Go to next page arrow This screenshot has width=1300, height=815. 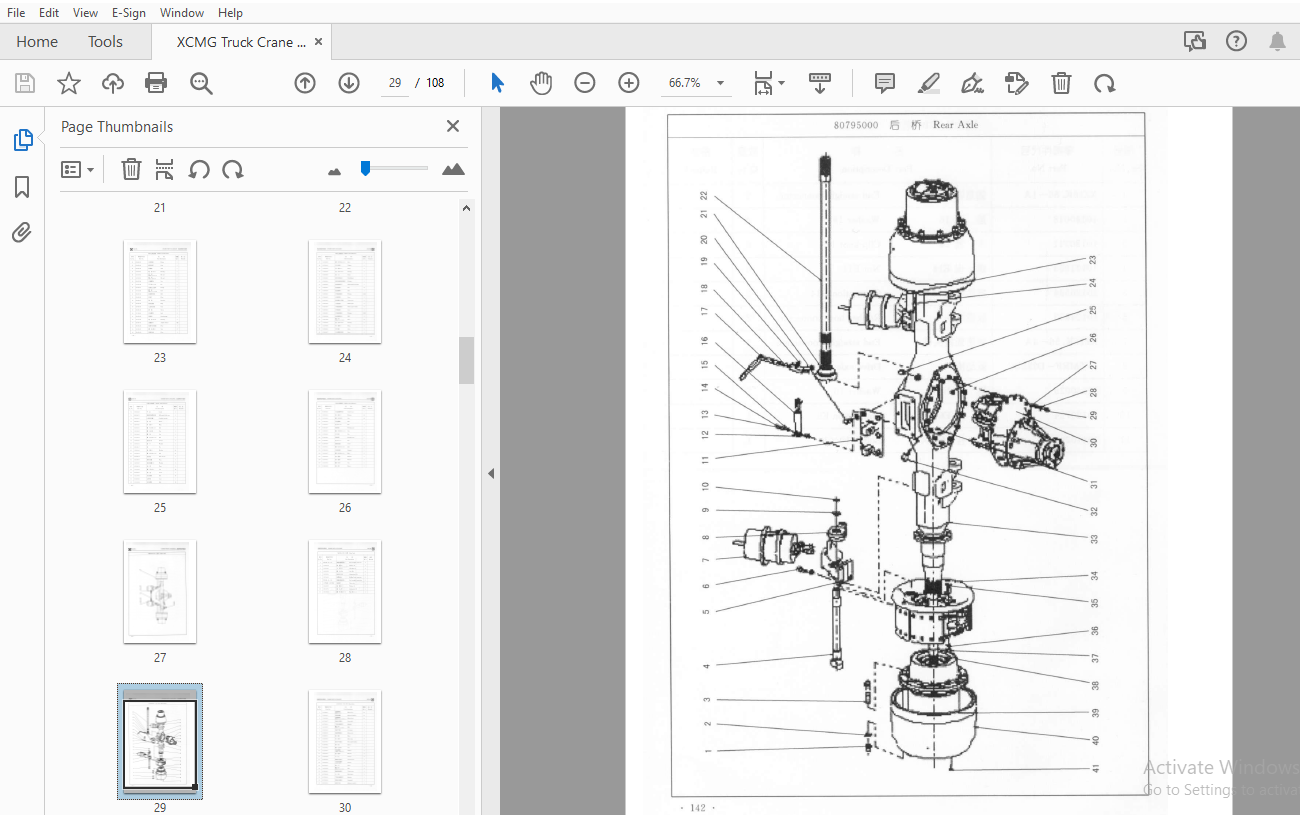[349, 83]
